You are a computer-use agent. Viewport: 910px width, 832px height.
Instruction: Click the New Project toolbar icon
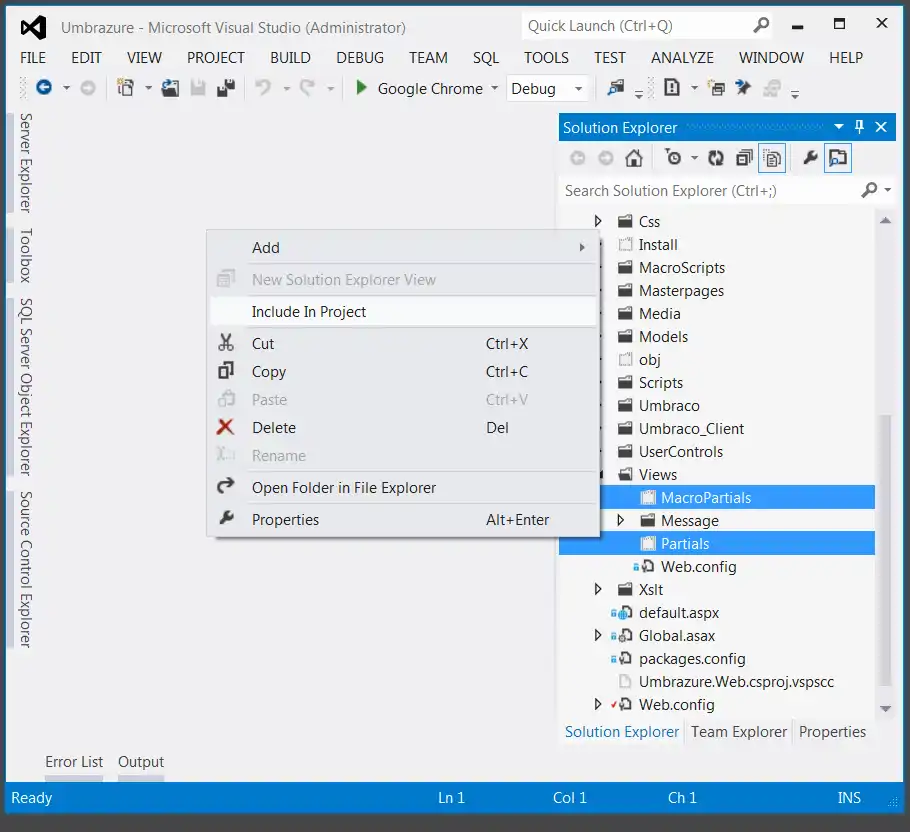tap(125, 88)
